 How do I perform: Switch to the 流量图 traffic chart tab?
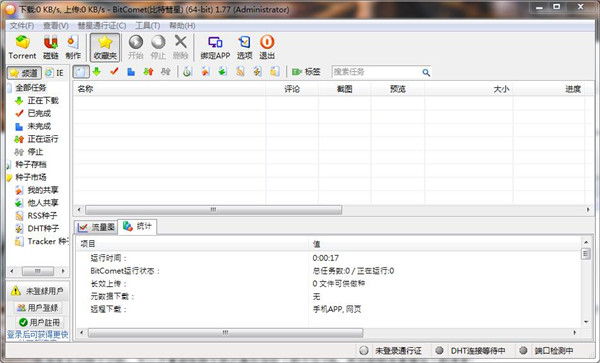(x=96, y=227)
